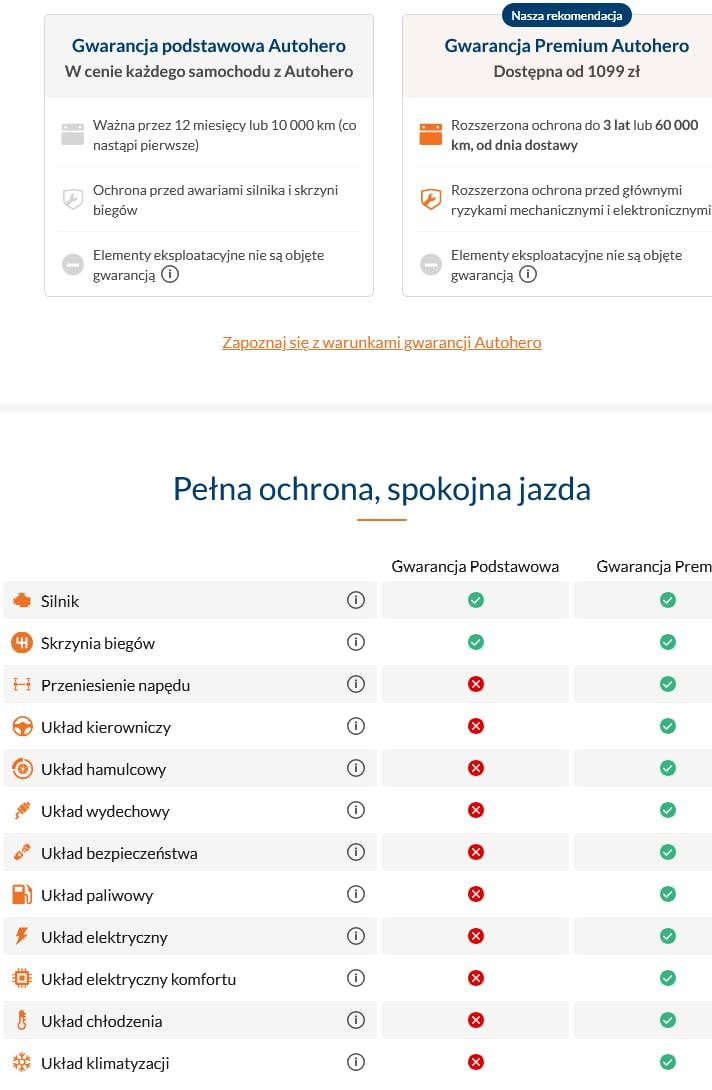This screenshot has width=712, height=1090.
Task: Open info tooltip for Przeniesienie napędu
Action: (355, 684)
